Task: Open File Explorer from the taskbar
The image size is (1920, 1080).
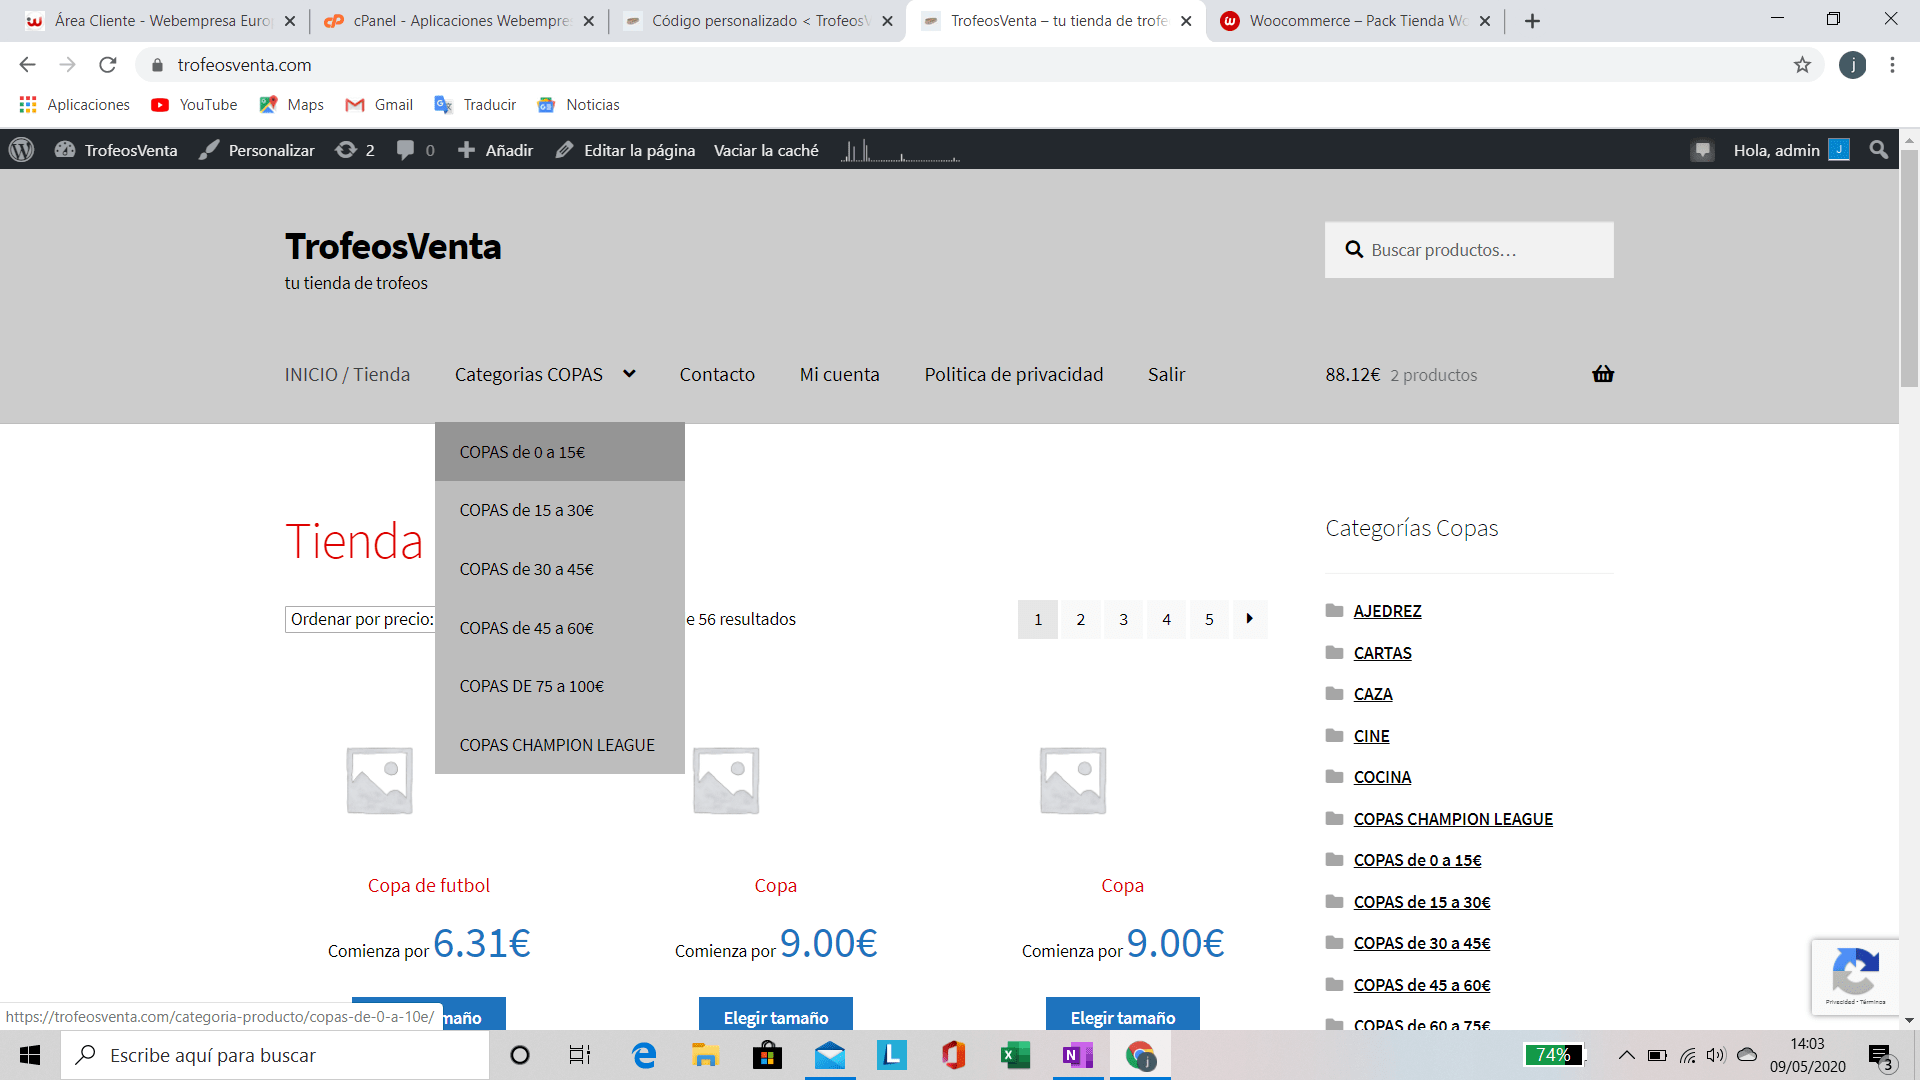Action: 705,1055
